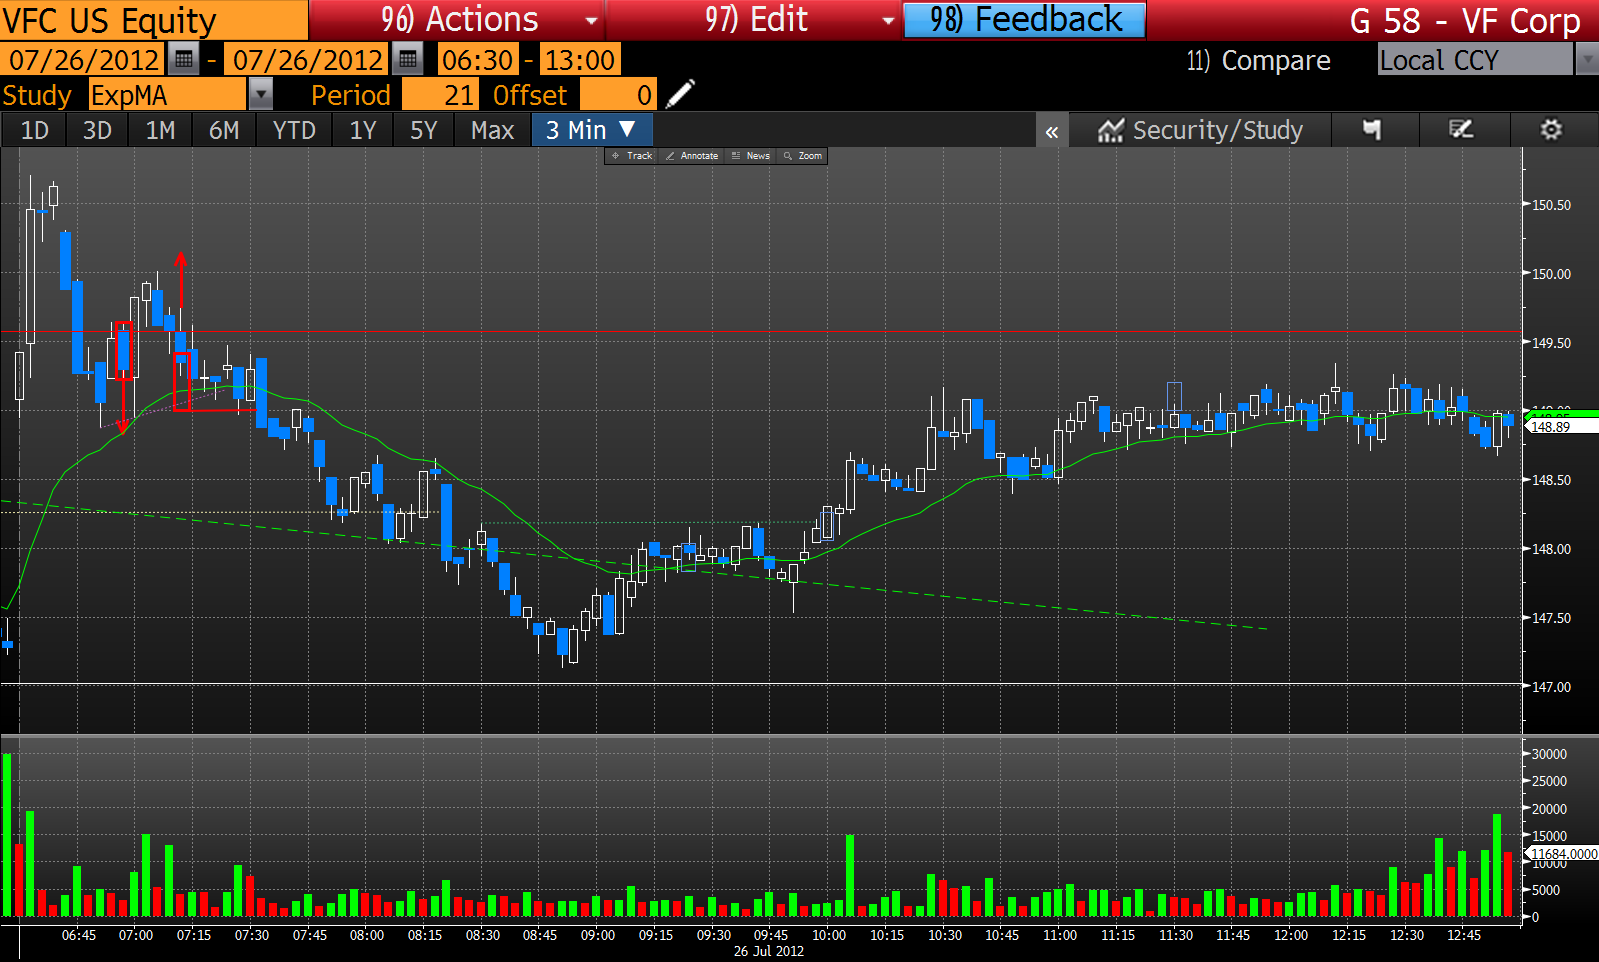Open the News overlay tool
Viewport: 1599px width, 962px height.
click(x=751, y=156)
